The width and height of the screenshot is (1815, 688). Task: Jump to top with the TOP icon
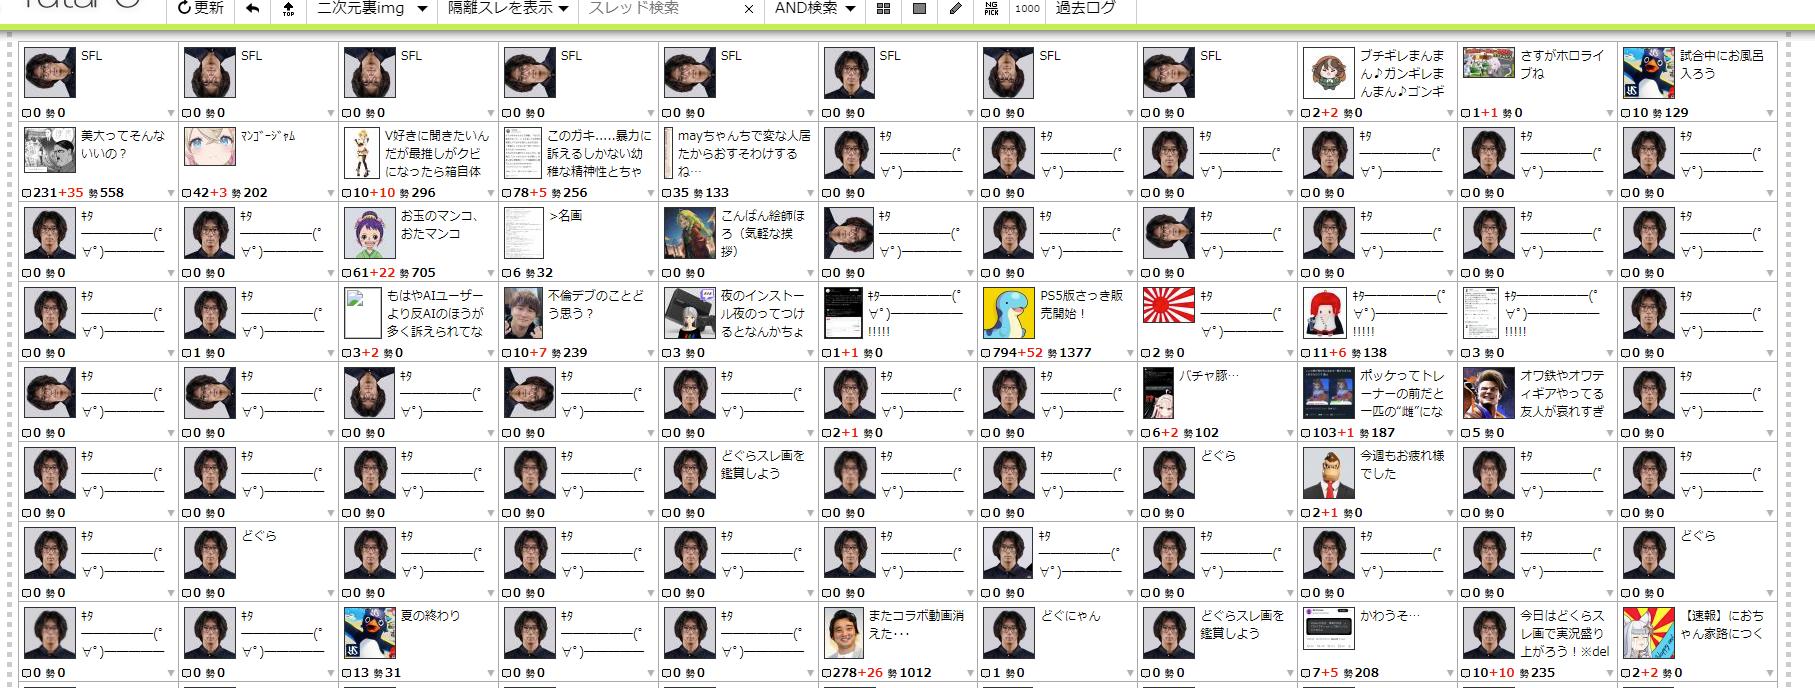pos(288,9)
